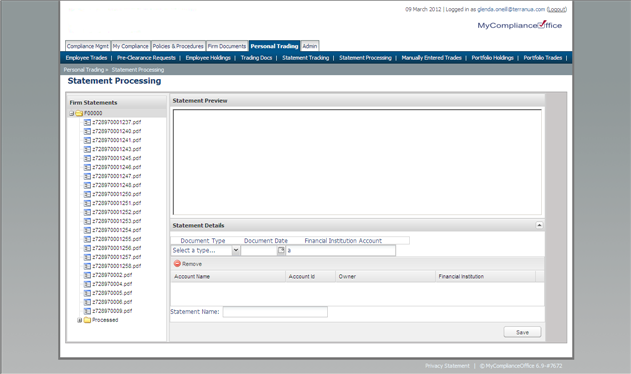This screenshot has height=374, width=631.
Task: Open the Privacy Statement footer link
Action: pos(447,366)
